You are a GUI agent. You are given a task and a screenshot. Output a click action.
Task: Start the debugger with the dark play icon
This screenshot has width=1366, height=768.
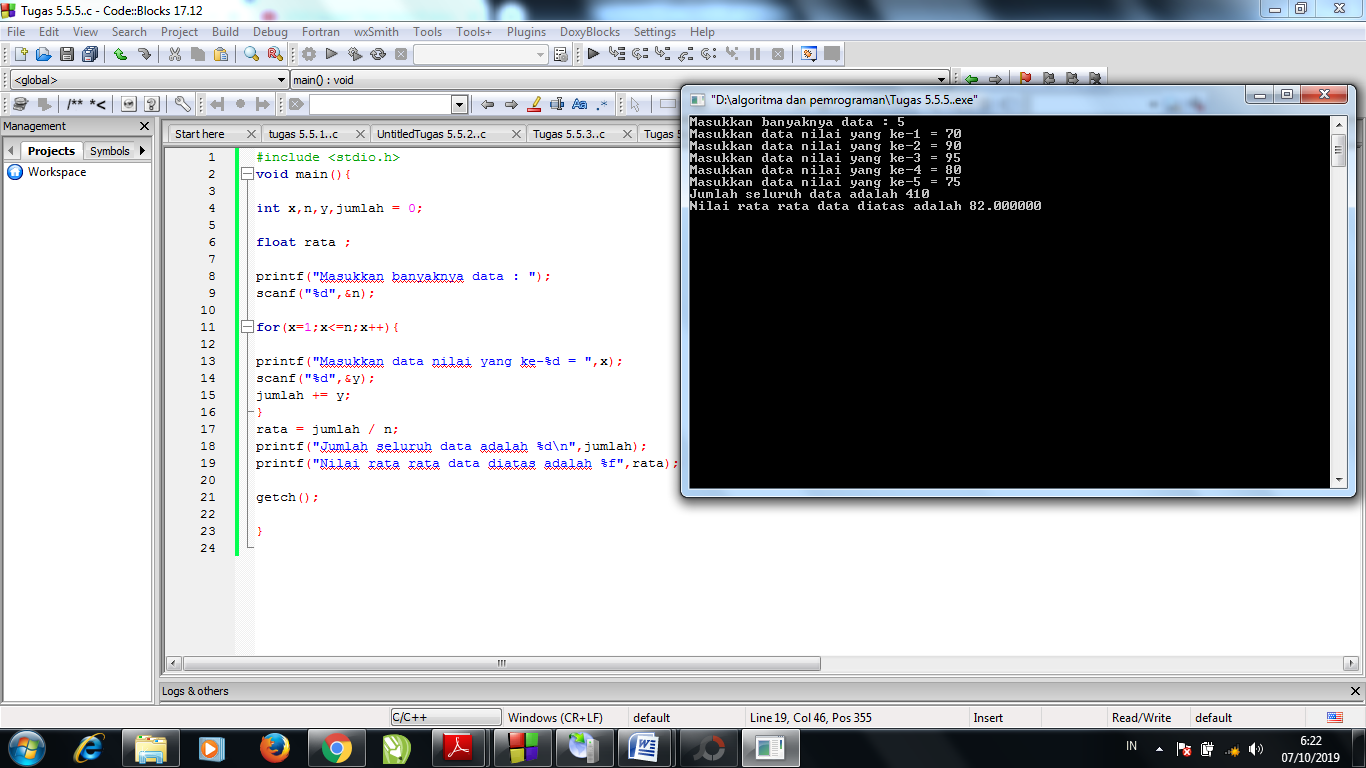click(x=593, y=54)
